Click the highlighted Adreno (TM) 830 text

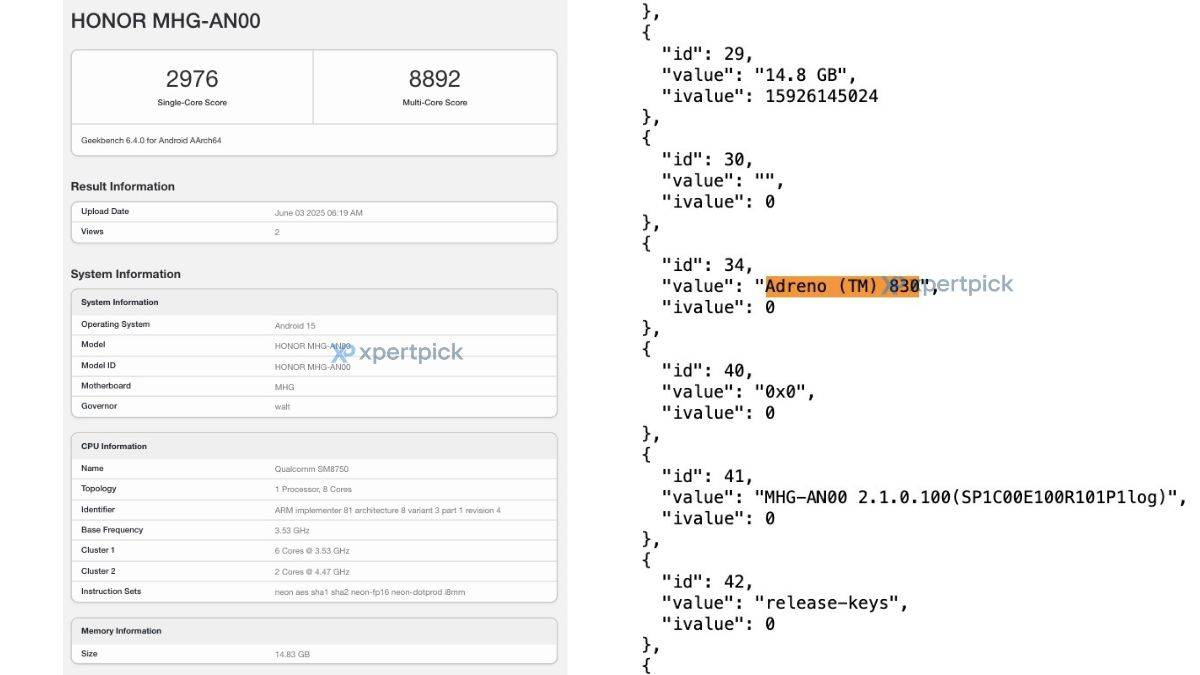[840, 286]
